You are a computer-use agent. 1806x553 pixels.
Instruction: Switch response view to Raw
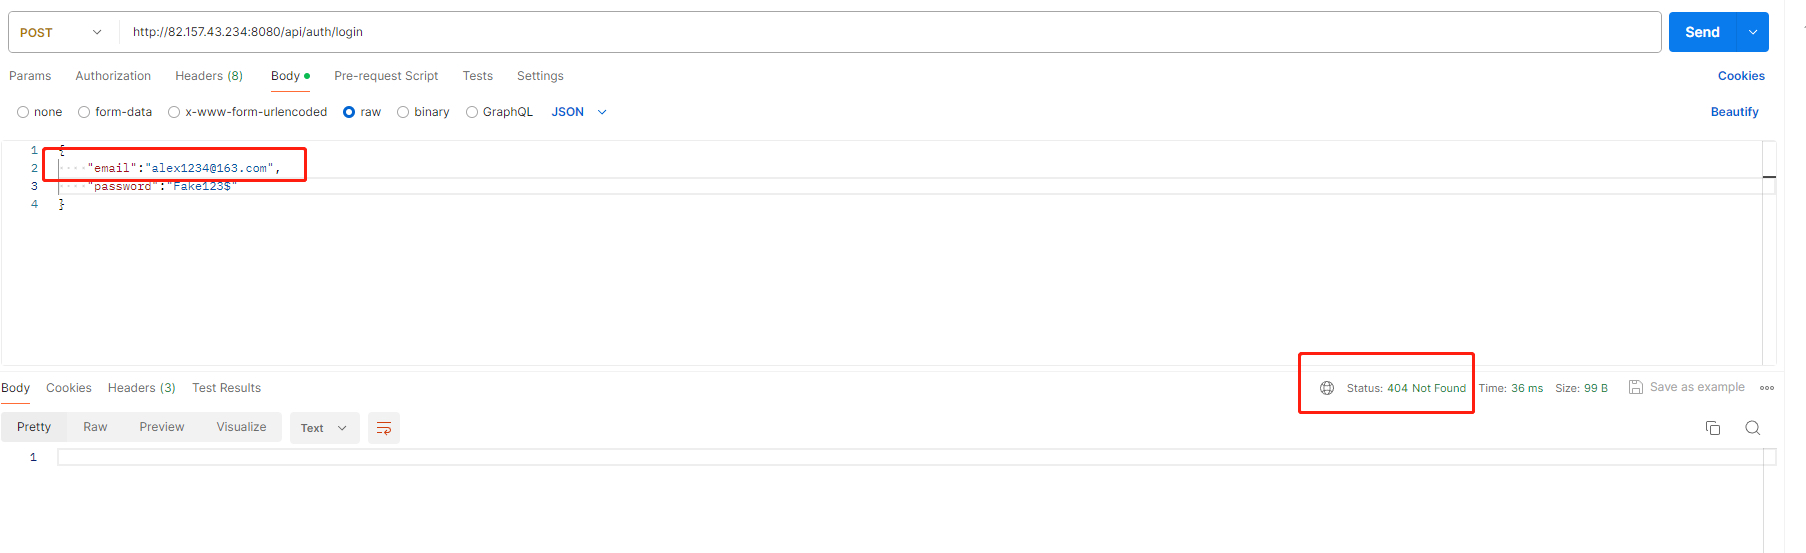(95, 427)
